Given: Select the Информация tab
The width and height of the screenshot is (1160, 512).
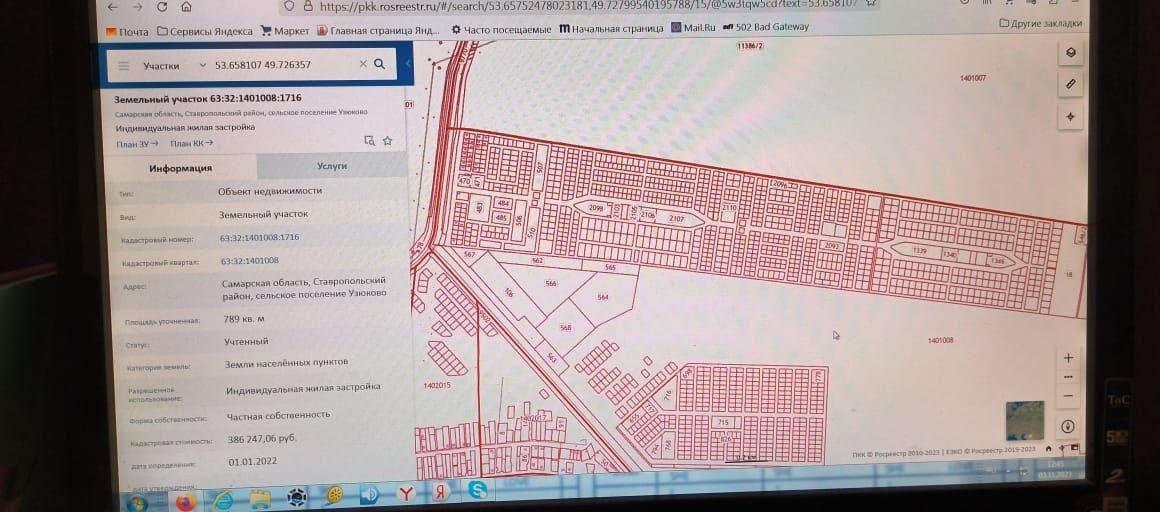Looking at the screenshot, I should [x=180, y=168].
